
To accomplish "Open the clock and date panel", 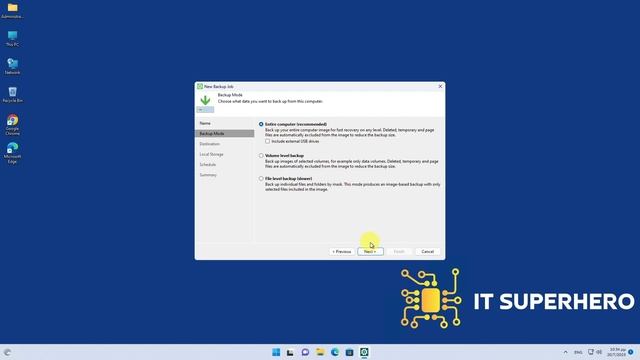I will tap(617, 352).
